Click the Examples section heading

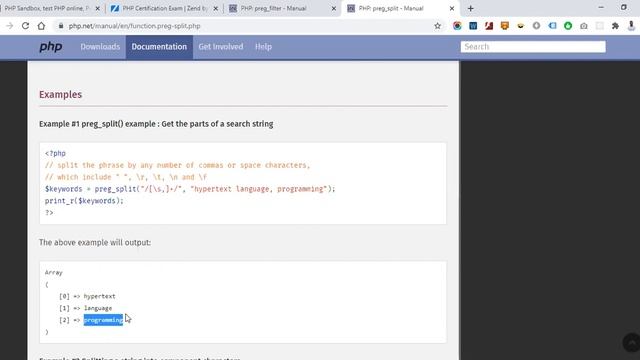tap(60, 94)
